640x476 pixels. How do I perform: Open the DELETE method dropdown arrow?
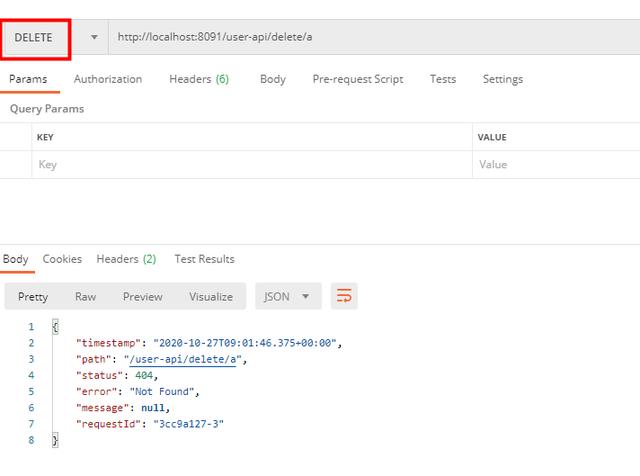[x=94, y=37]
